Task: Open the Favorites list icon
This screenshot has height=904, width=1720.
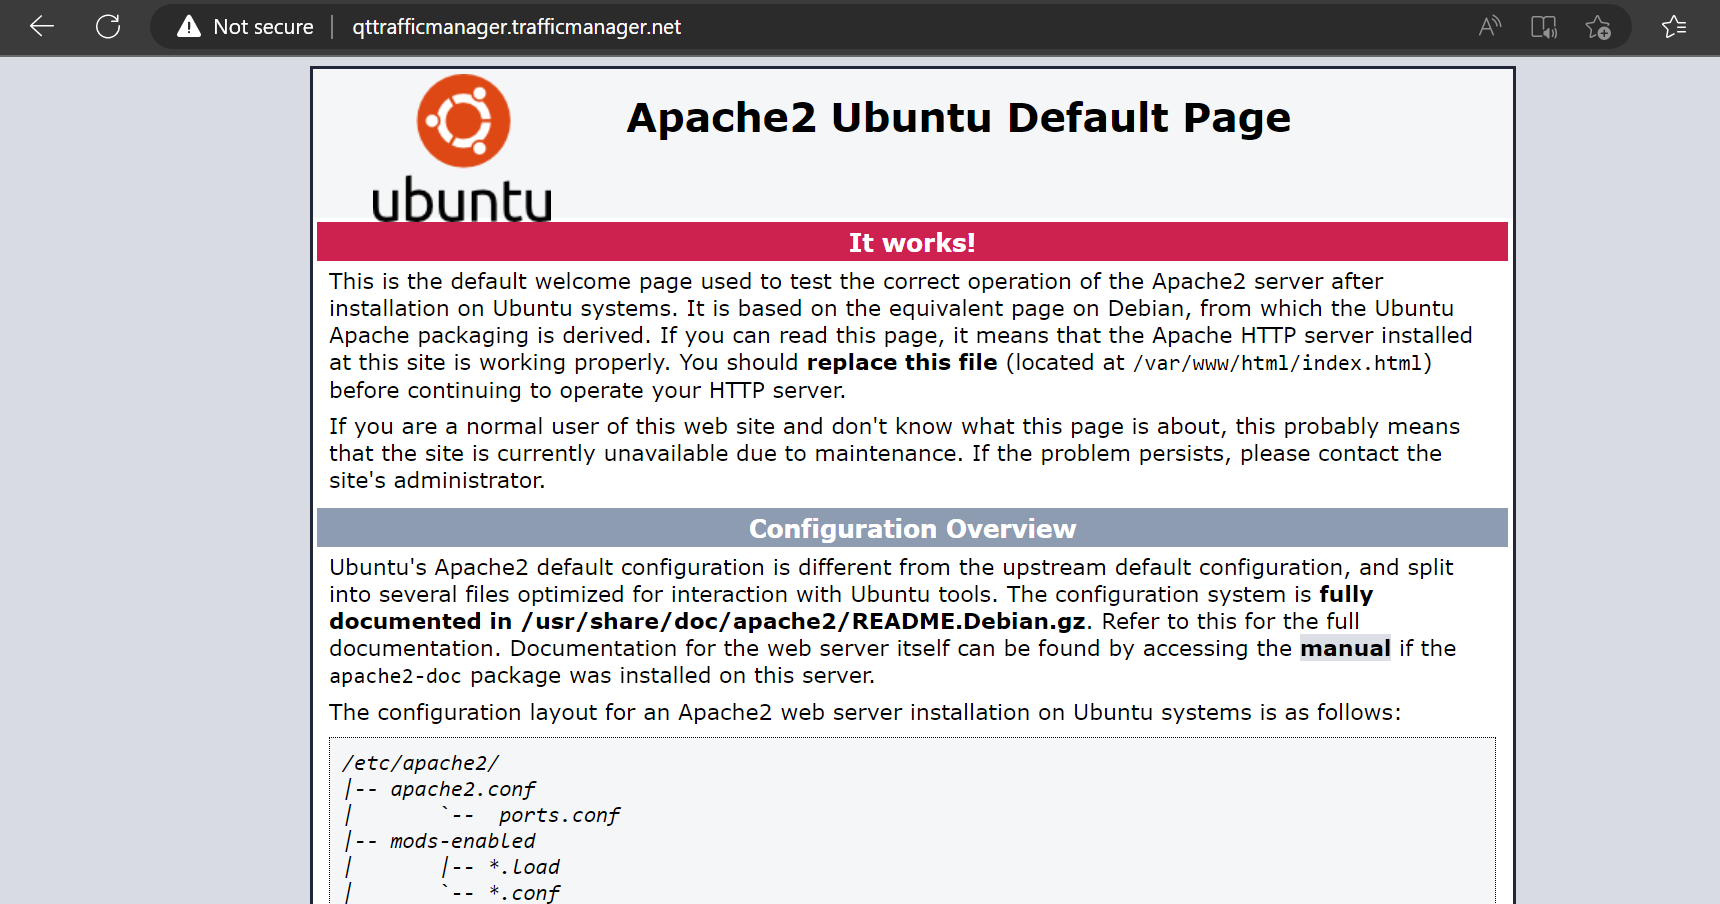Action: (x=1674, y=27)
